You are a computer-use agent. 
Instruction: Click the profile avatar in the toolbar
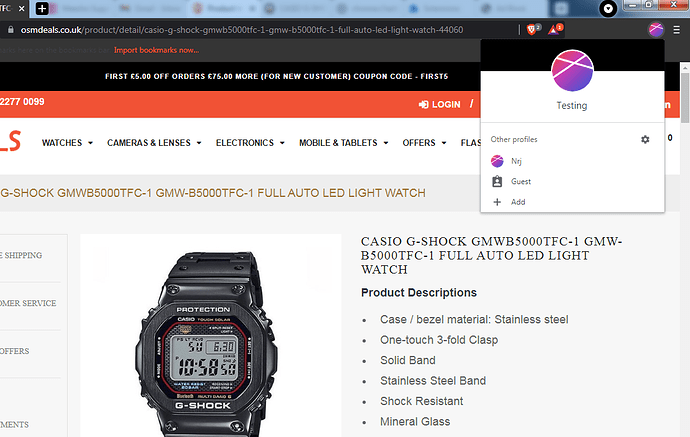656,29
